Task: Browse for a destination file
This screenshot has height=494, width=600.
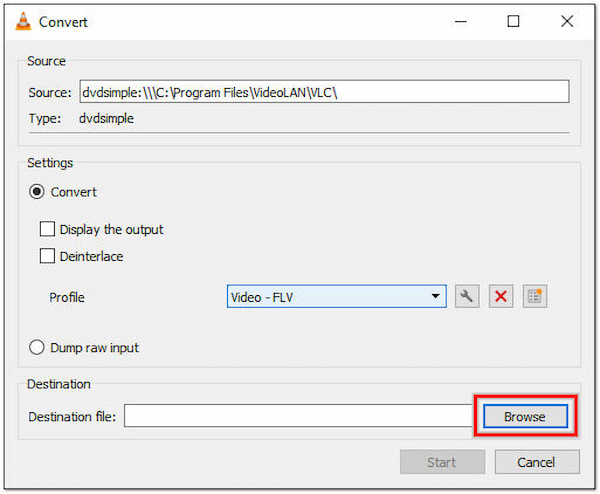Action: [x=525, y=416]
